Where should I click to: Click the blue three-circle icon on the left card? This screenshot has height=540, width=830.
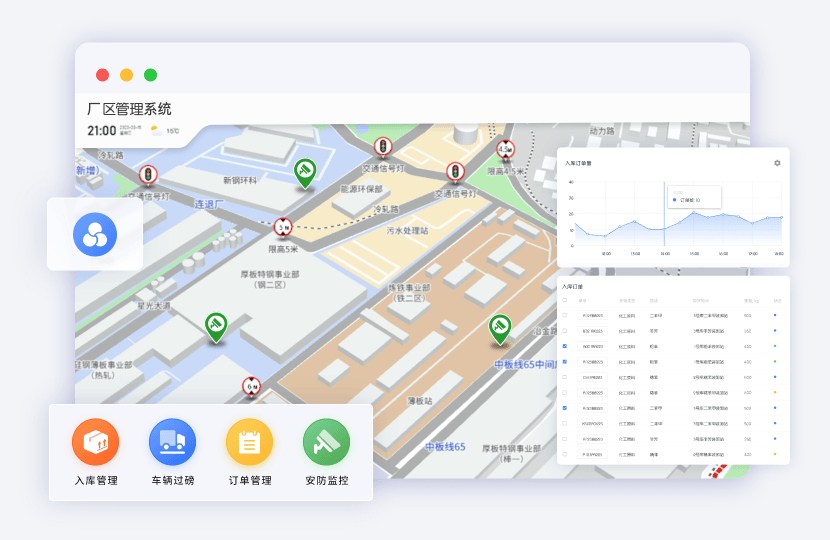(x=95, y=234)
